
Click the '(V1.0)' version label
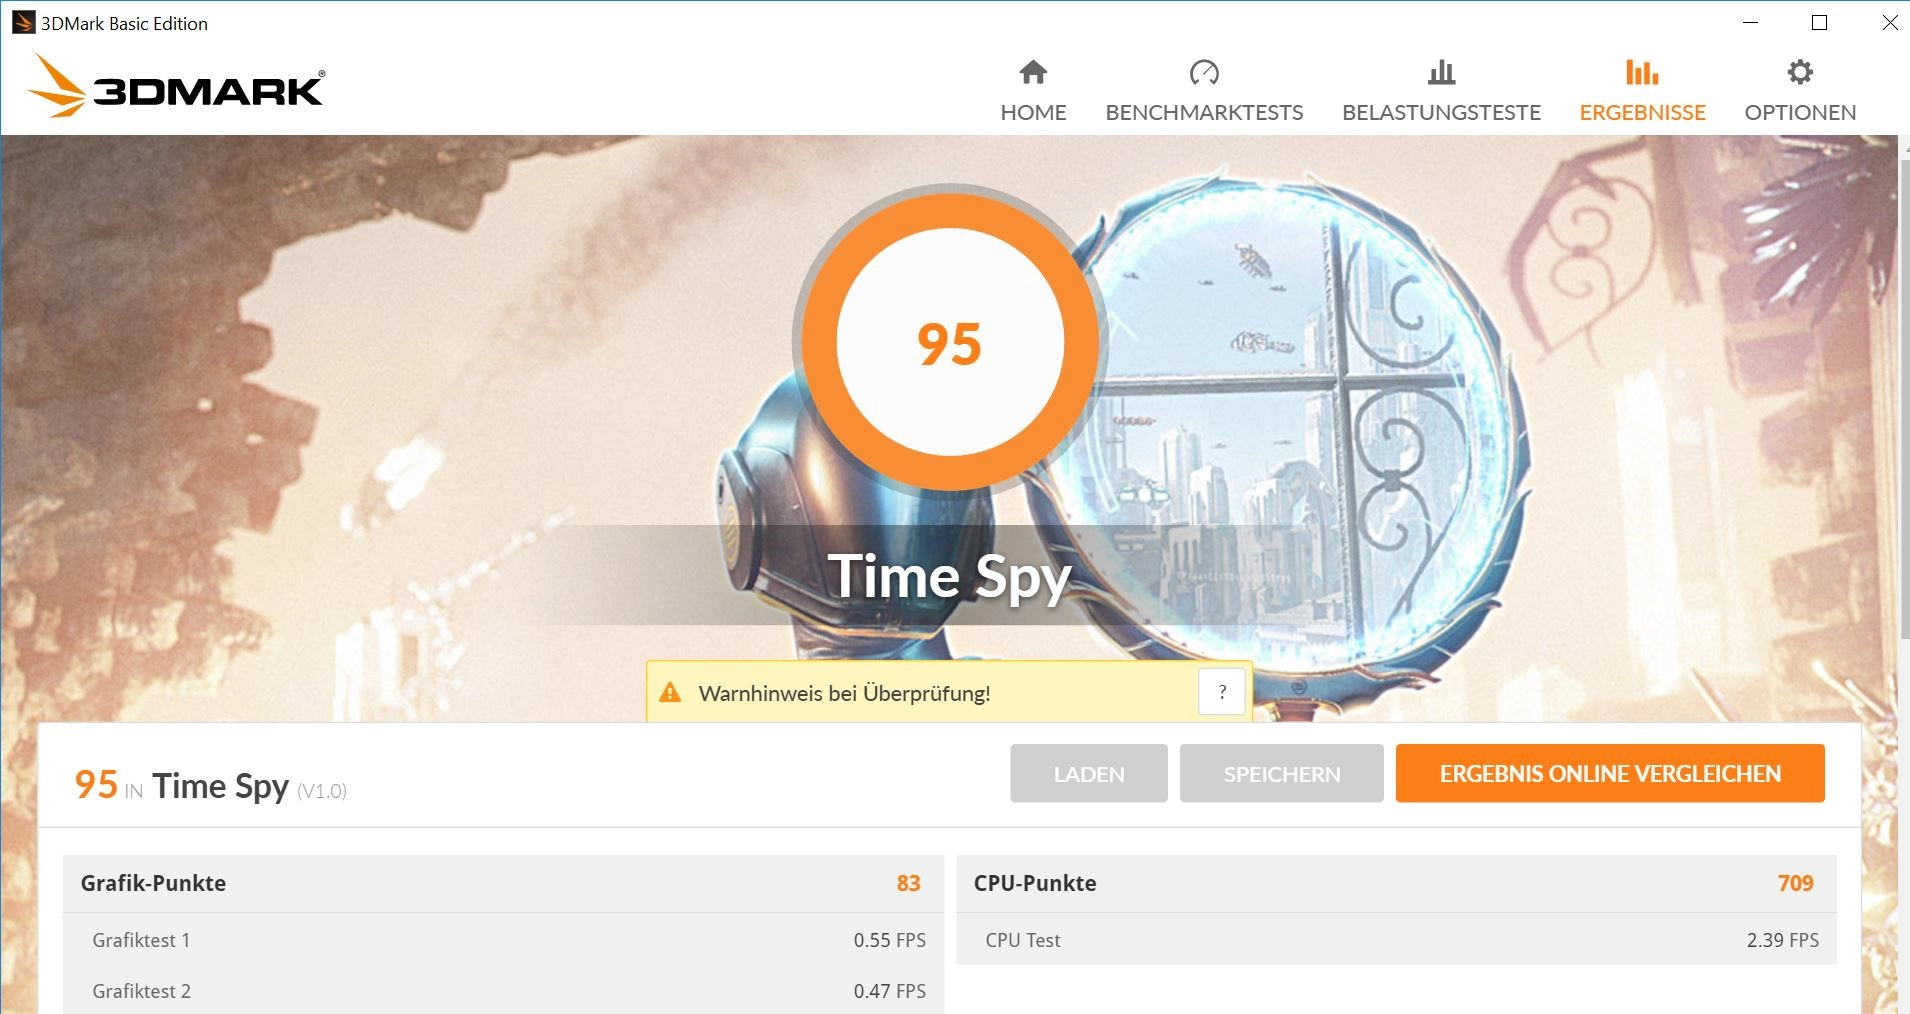(x=322, y=791)
